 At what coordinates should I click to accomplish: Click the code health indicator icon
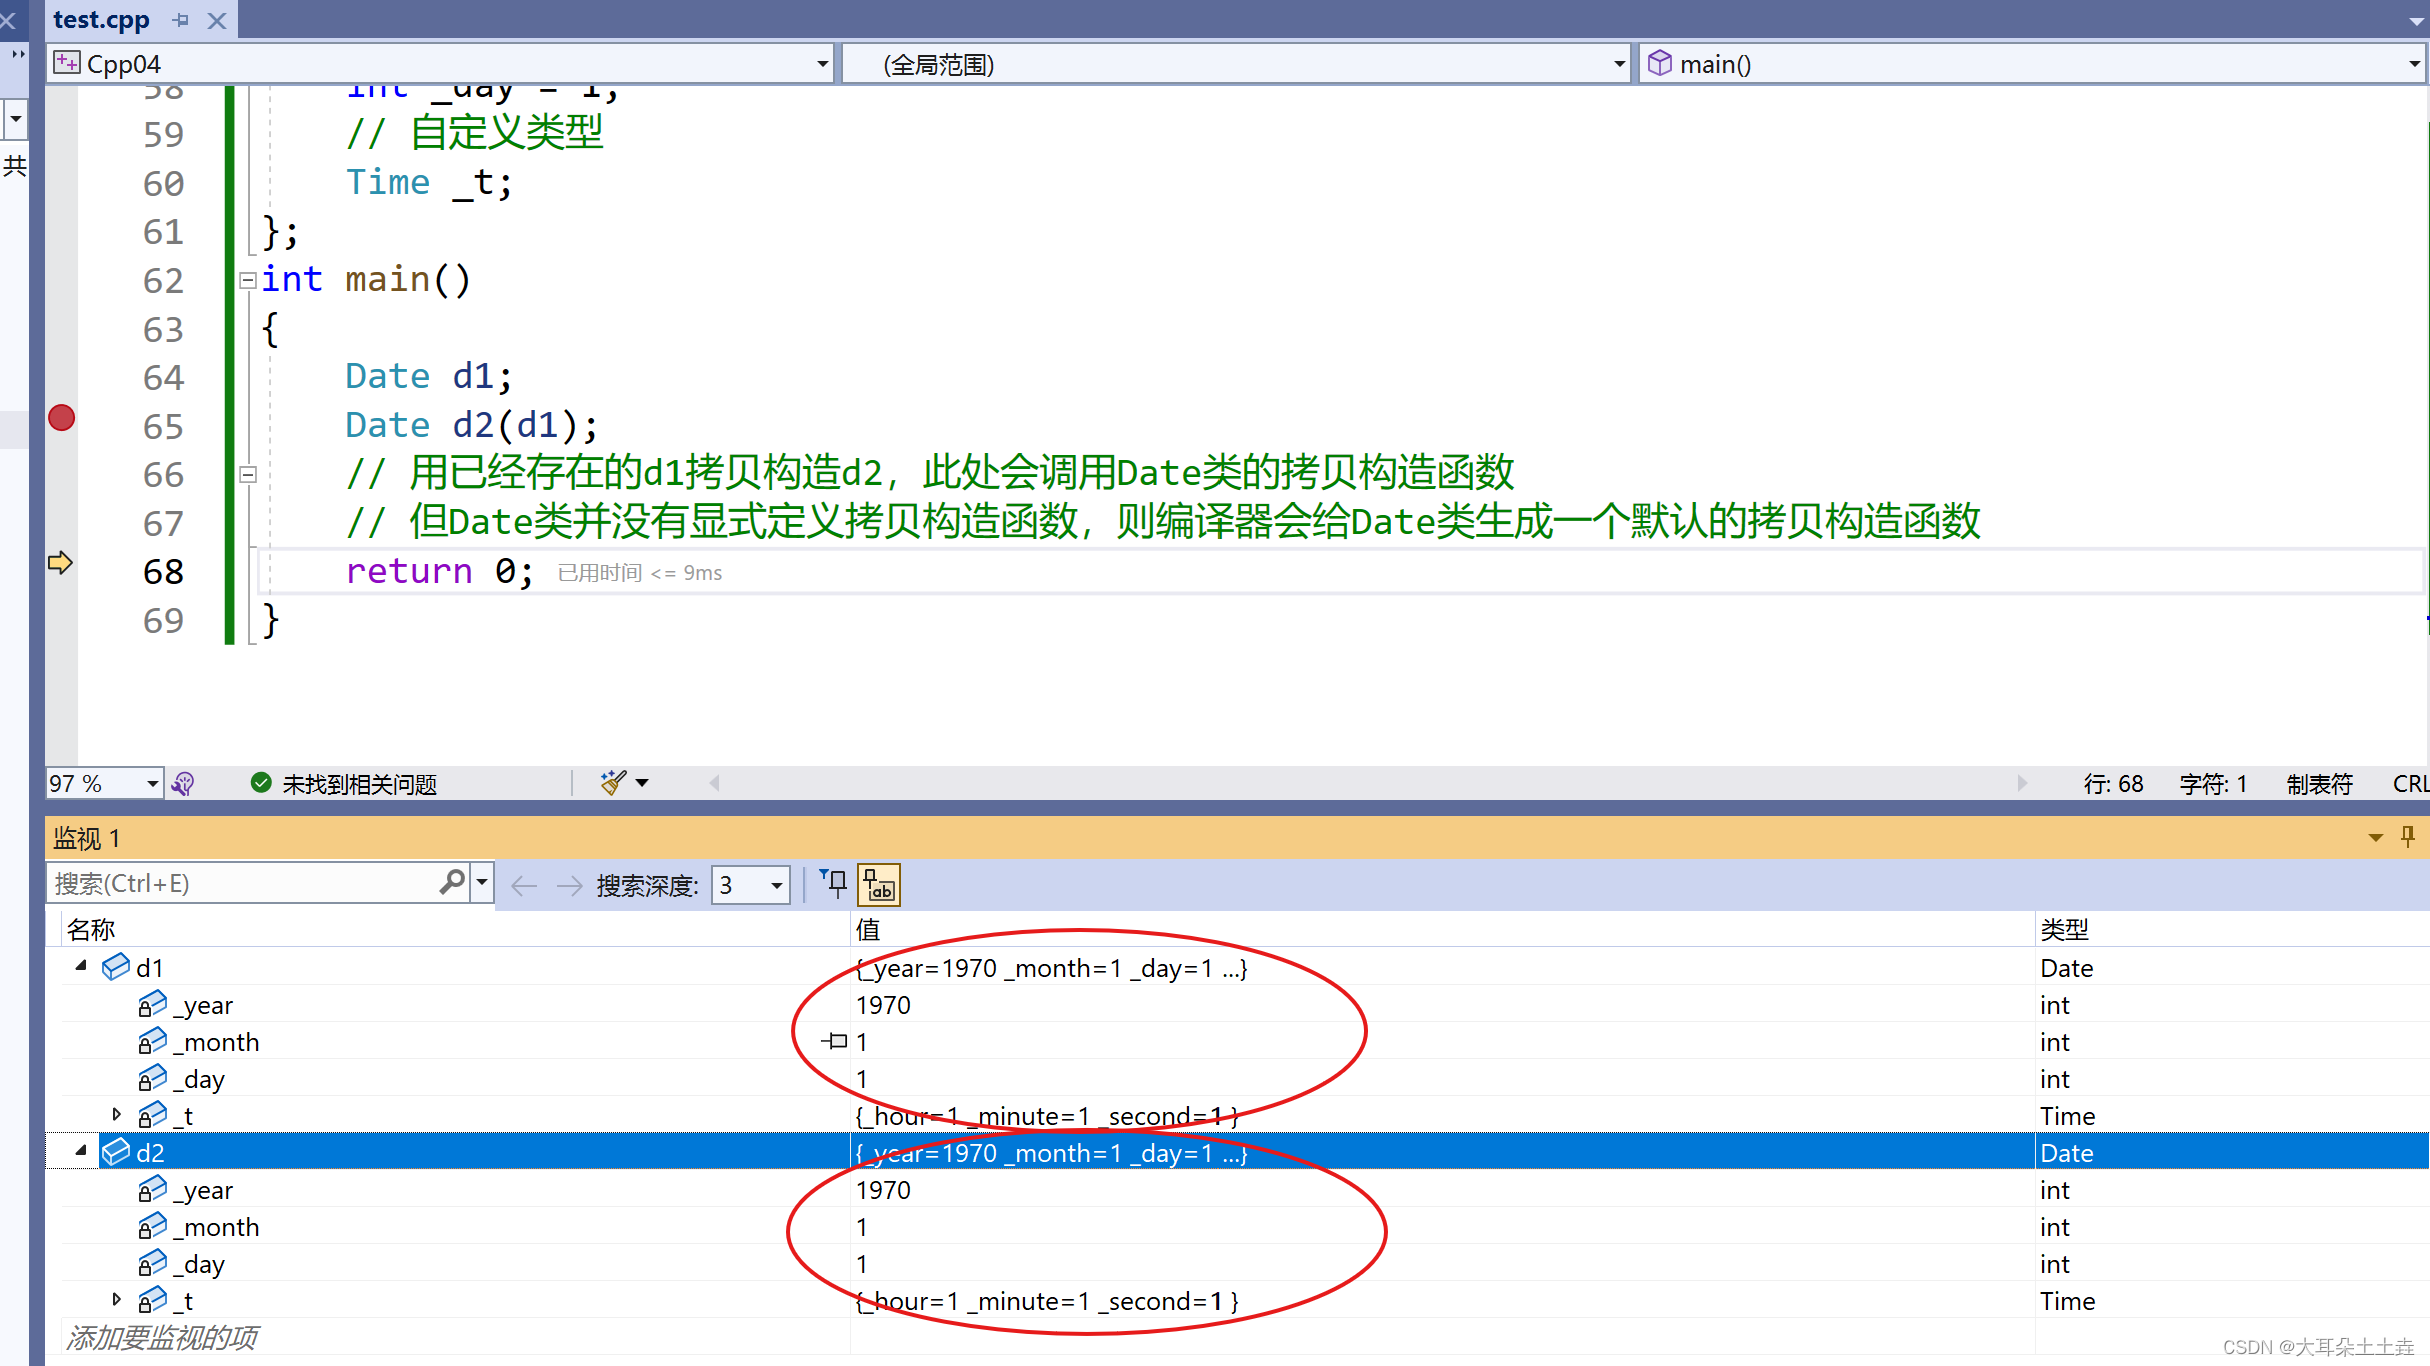pyautogui.click(x=183, y=783)
